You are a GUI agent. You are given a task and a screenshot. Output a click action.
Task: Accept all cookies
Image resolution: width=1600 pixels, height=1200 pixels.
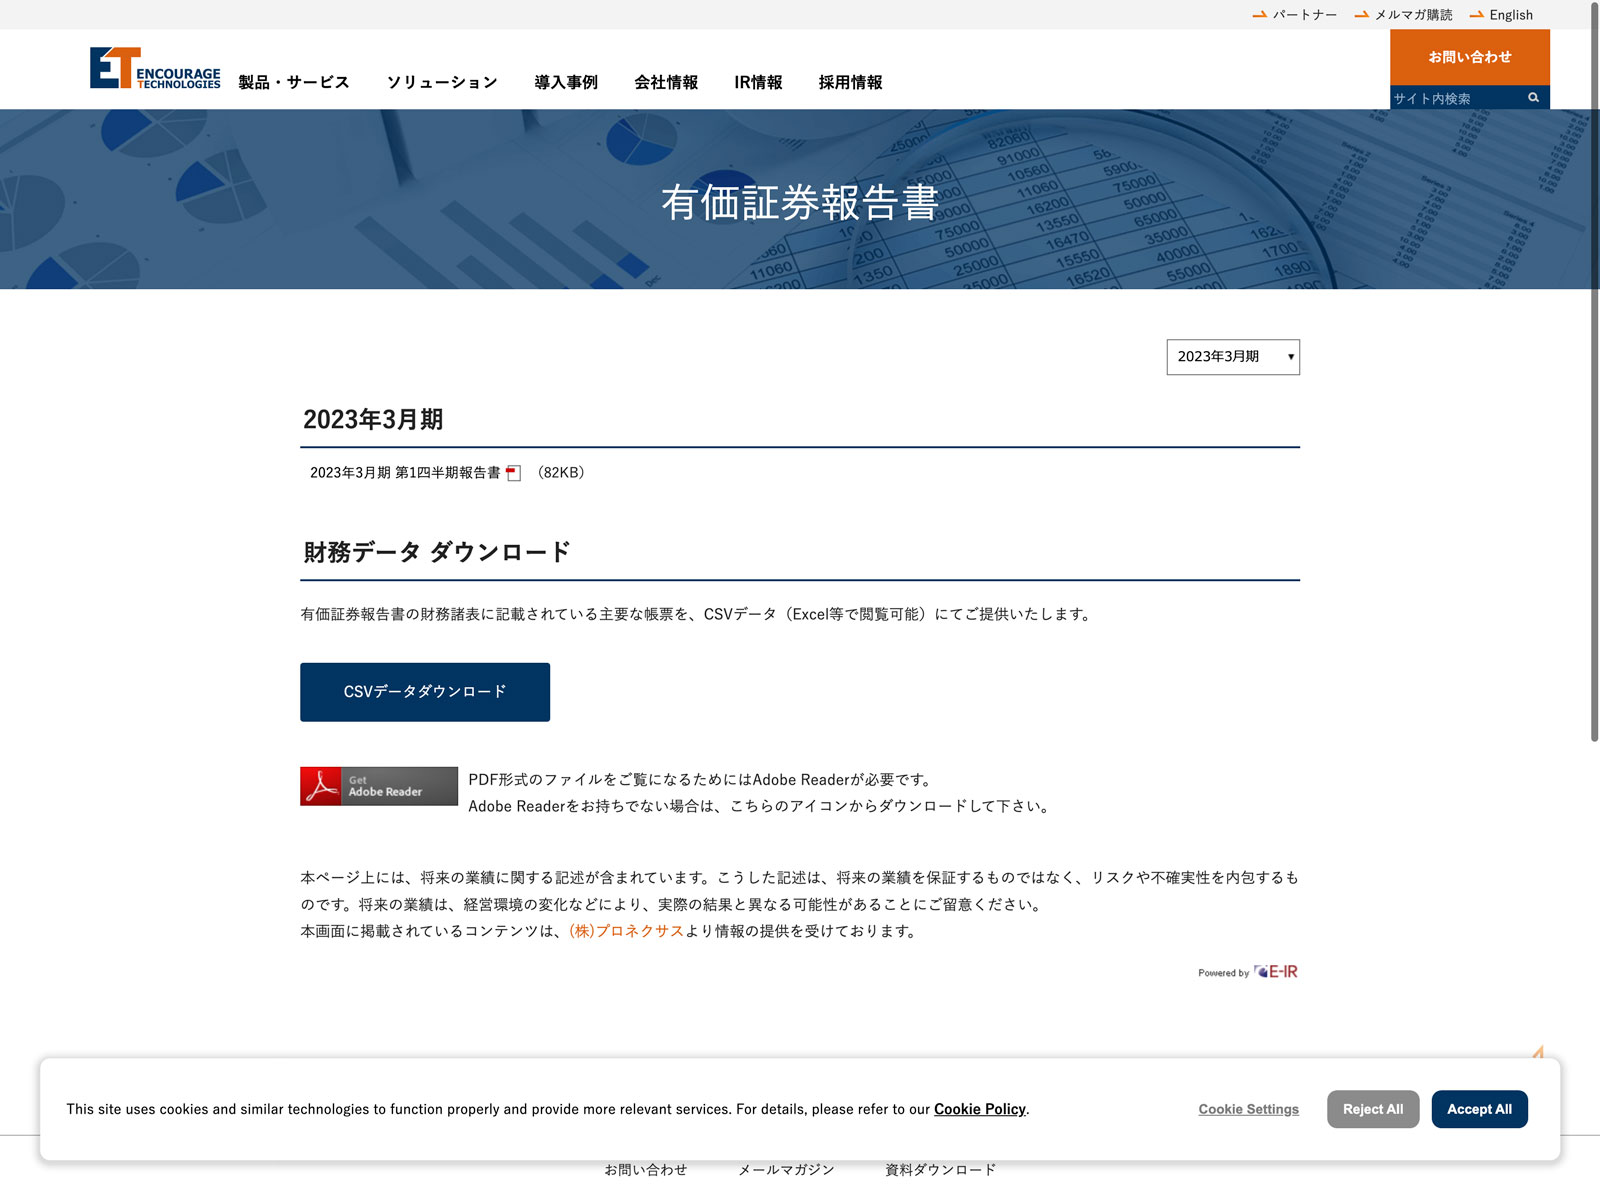pyautogui.click(x=1479, y=1109)
